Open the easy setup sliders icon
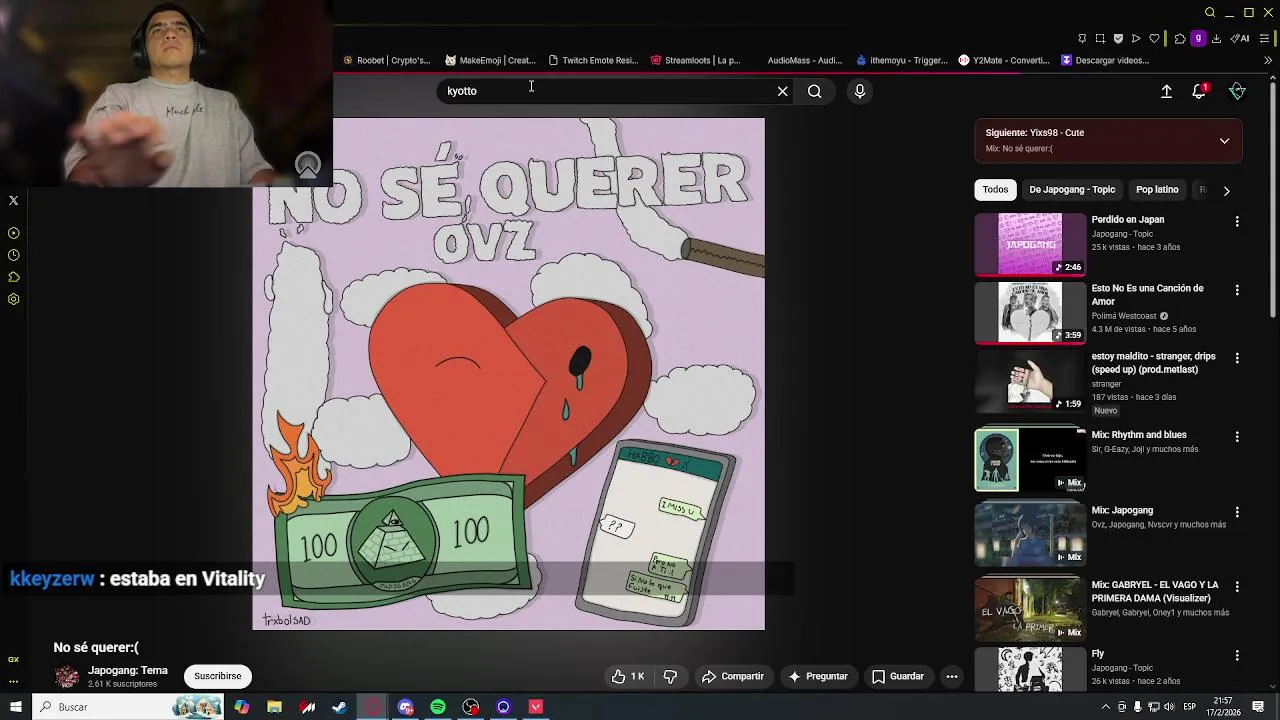Viewport: 1280px width, 720px height. pos(1265,39)
